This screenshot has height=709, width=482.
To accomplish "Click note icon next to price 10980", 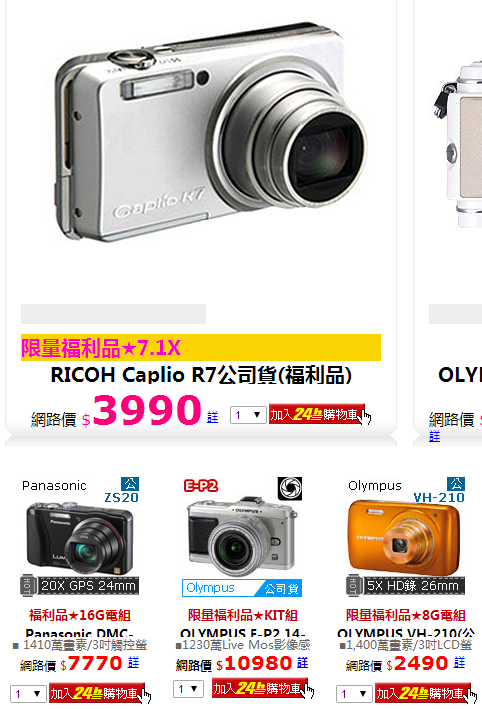I will pyautogui.click(x=302, y=663).
